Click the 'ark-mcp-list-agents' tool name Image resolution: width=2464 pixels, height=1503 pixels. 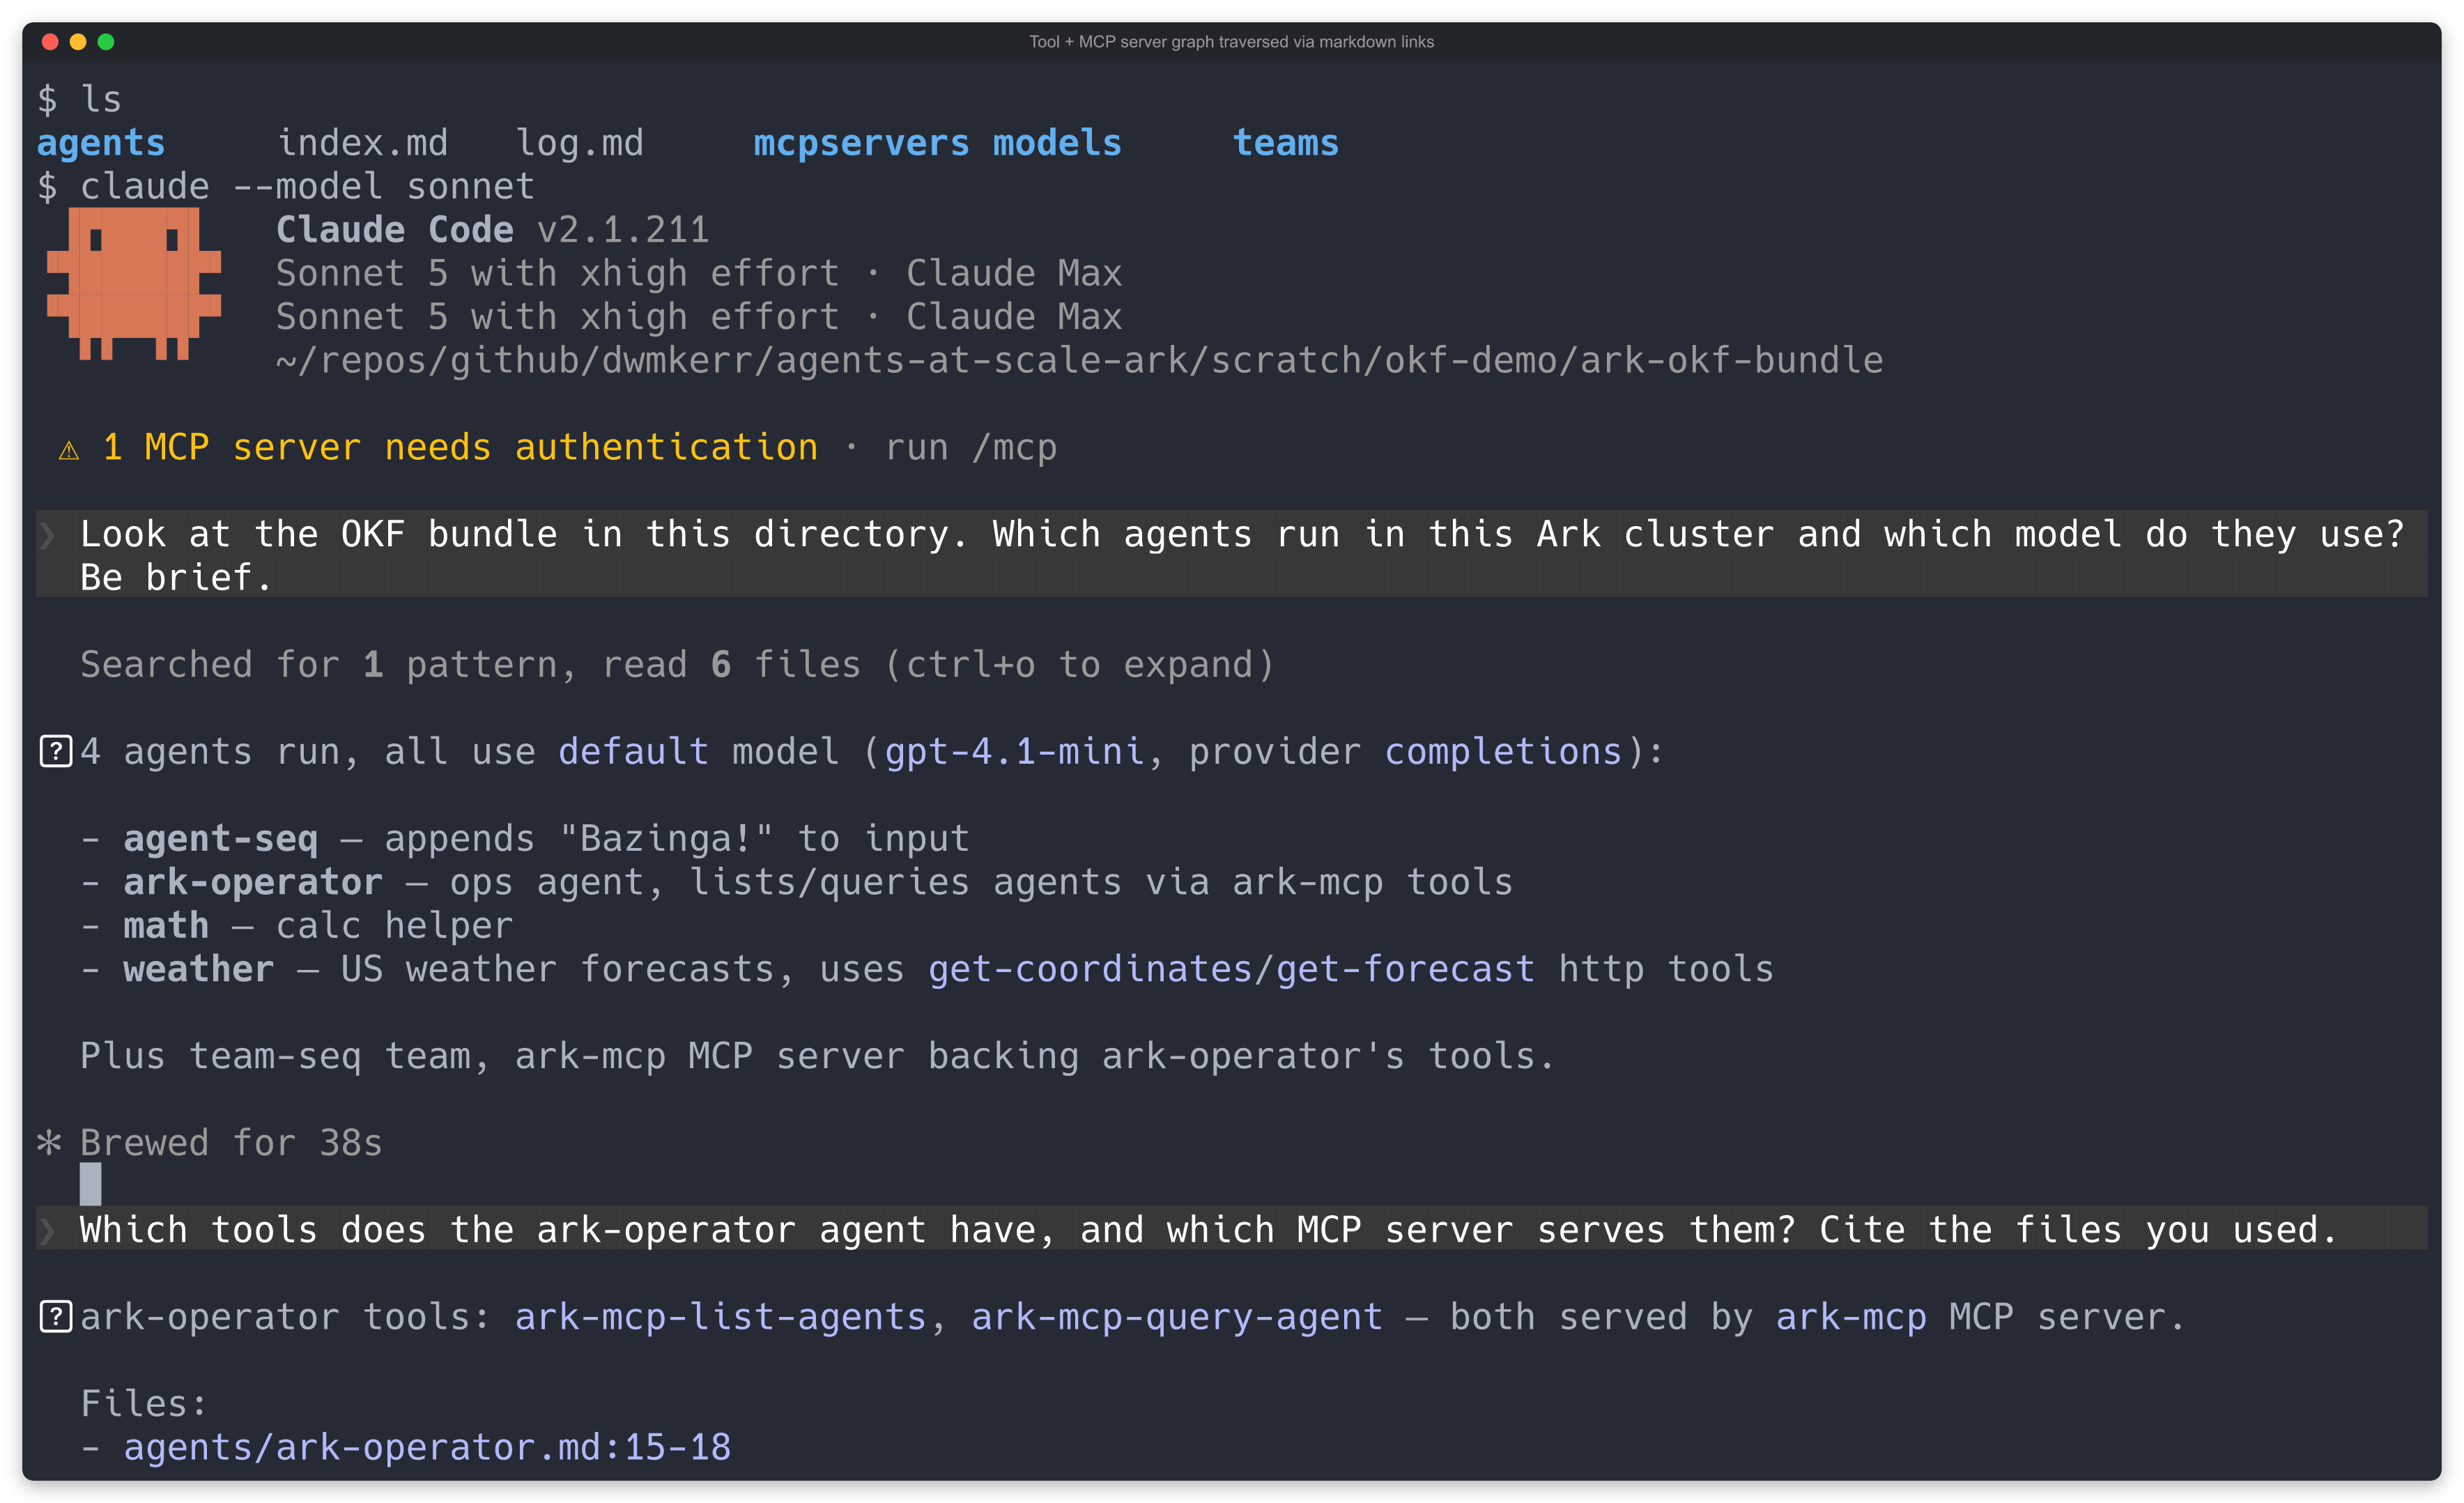[721, 1317]
